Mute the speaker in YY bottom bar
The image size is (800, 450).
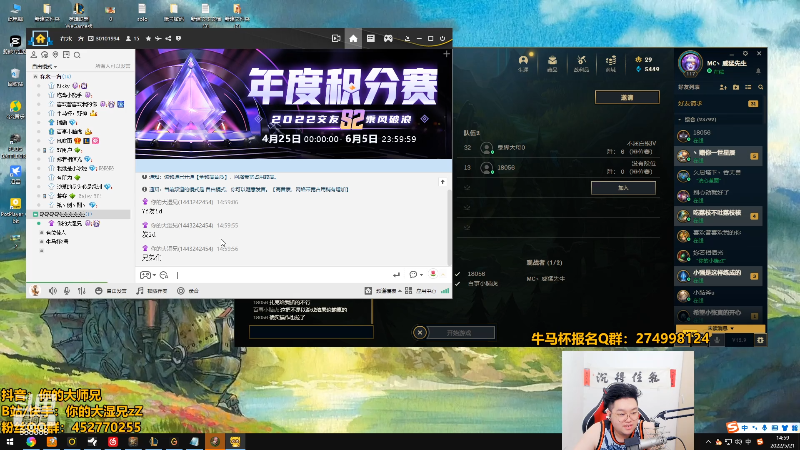pos(53,291)
